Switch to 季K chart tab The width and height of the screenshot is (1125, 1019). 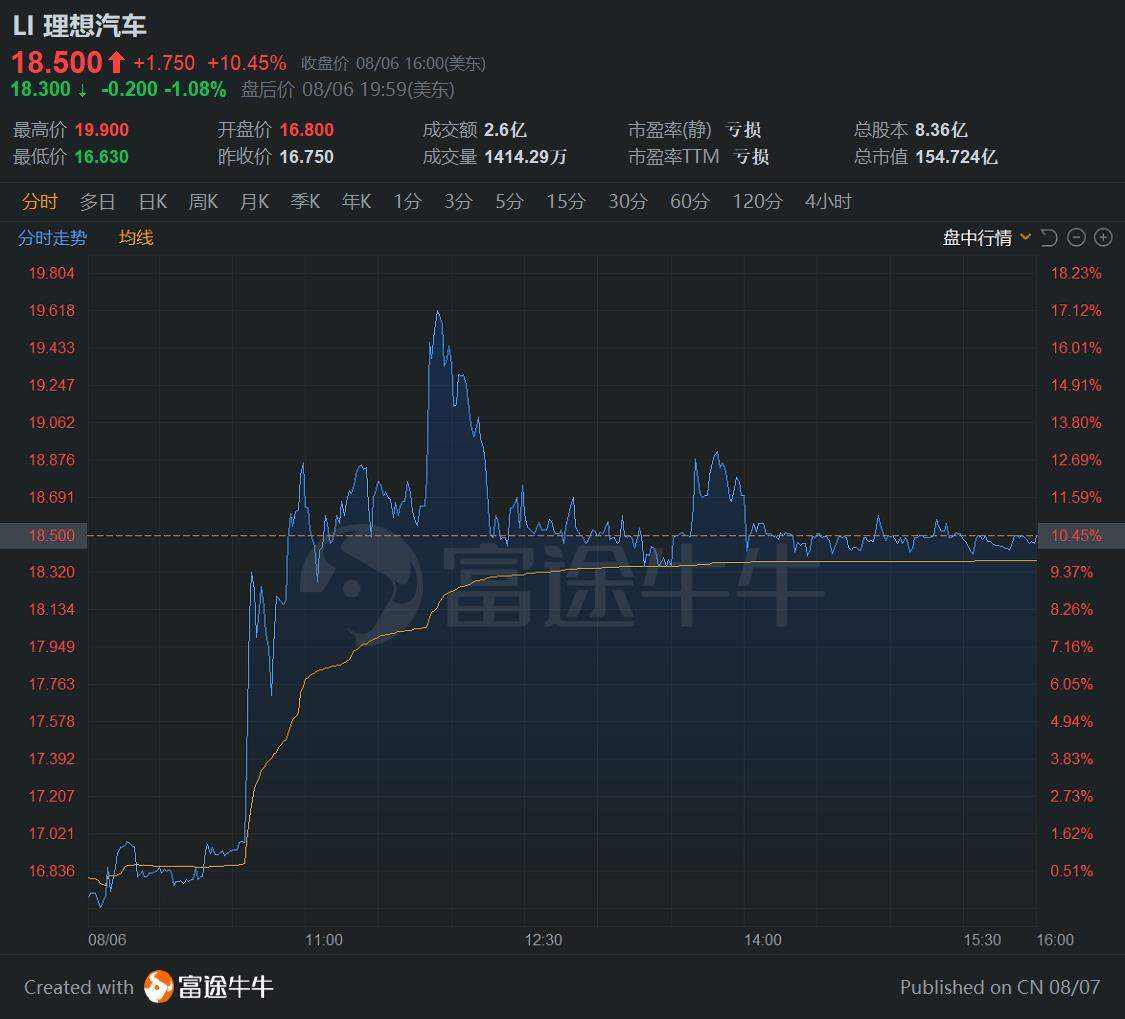(x=305, y=202)
